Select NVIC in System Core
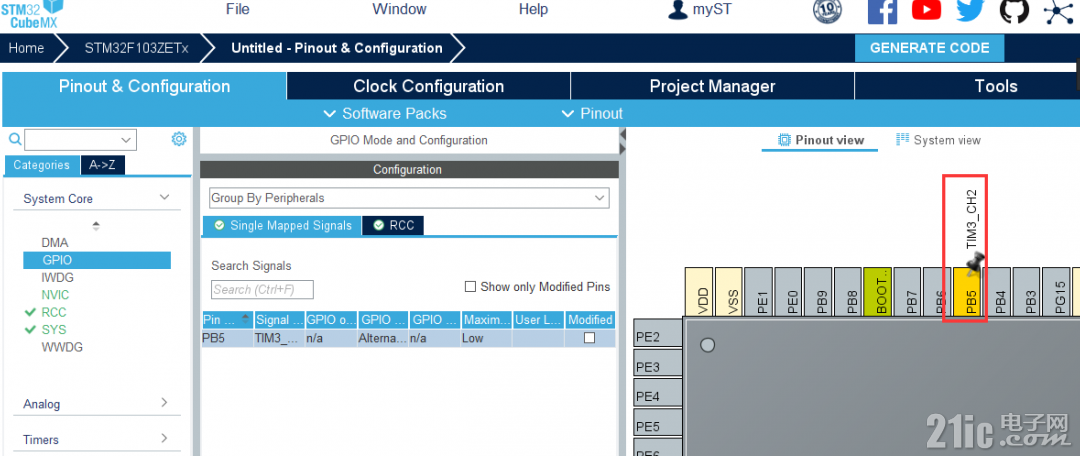1080x456 pixels. point(55,295)
